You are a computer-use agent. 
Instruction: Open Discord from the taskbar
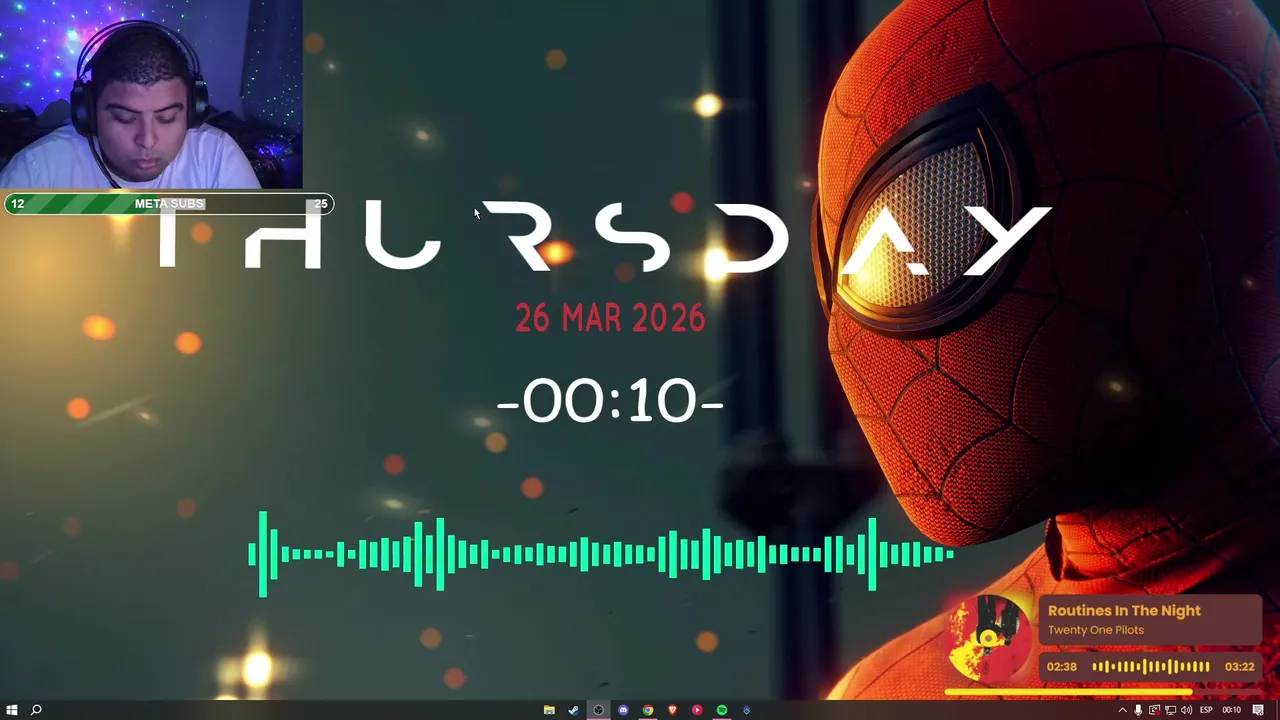click(623, 710)
